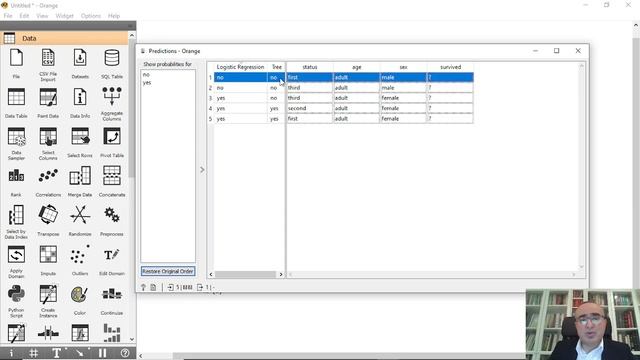This screenshot has width=640, height=360.
Task: Click the status column header
Action: 310,67
